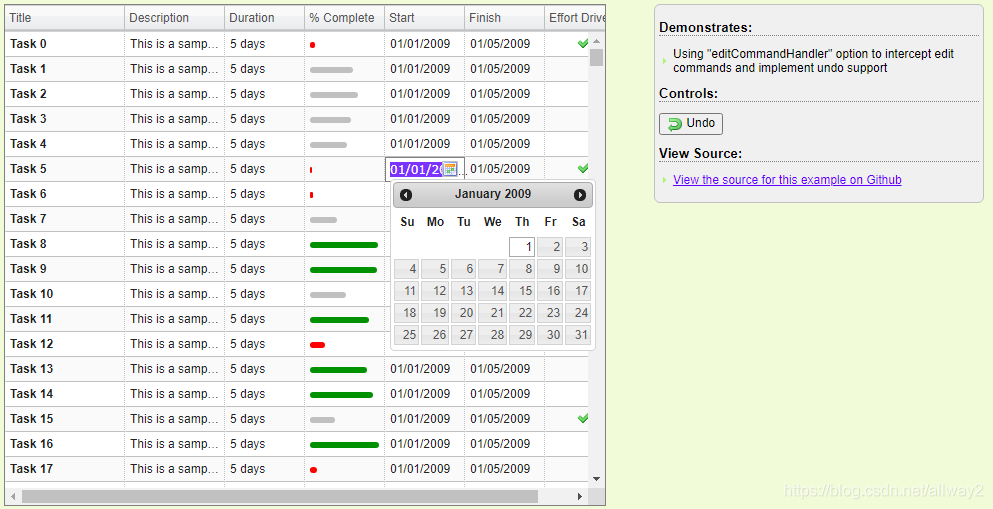Viewport: 993px width, 509px height.
Task: Sort by the % Complete column header
Action: 344,18
